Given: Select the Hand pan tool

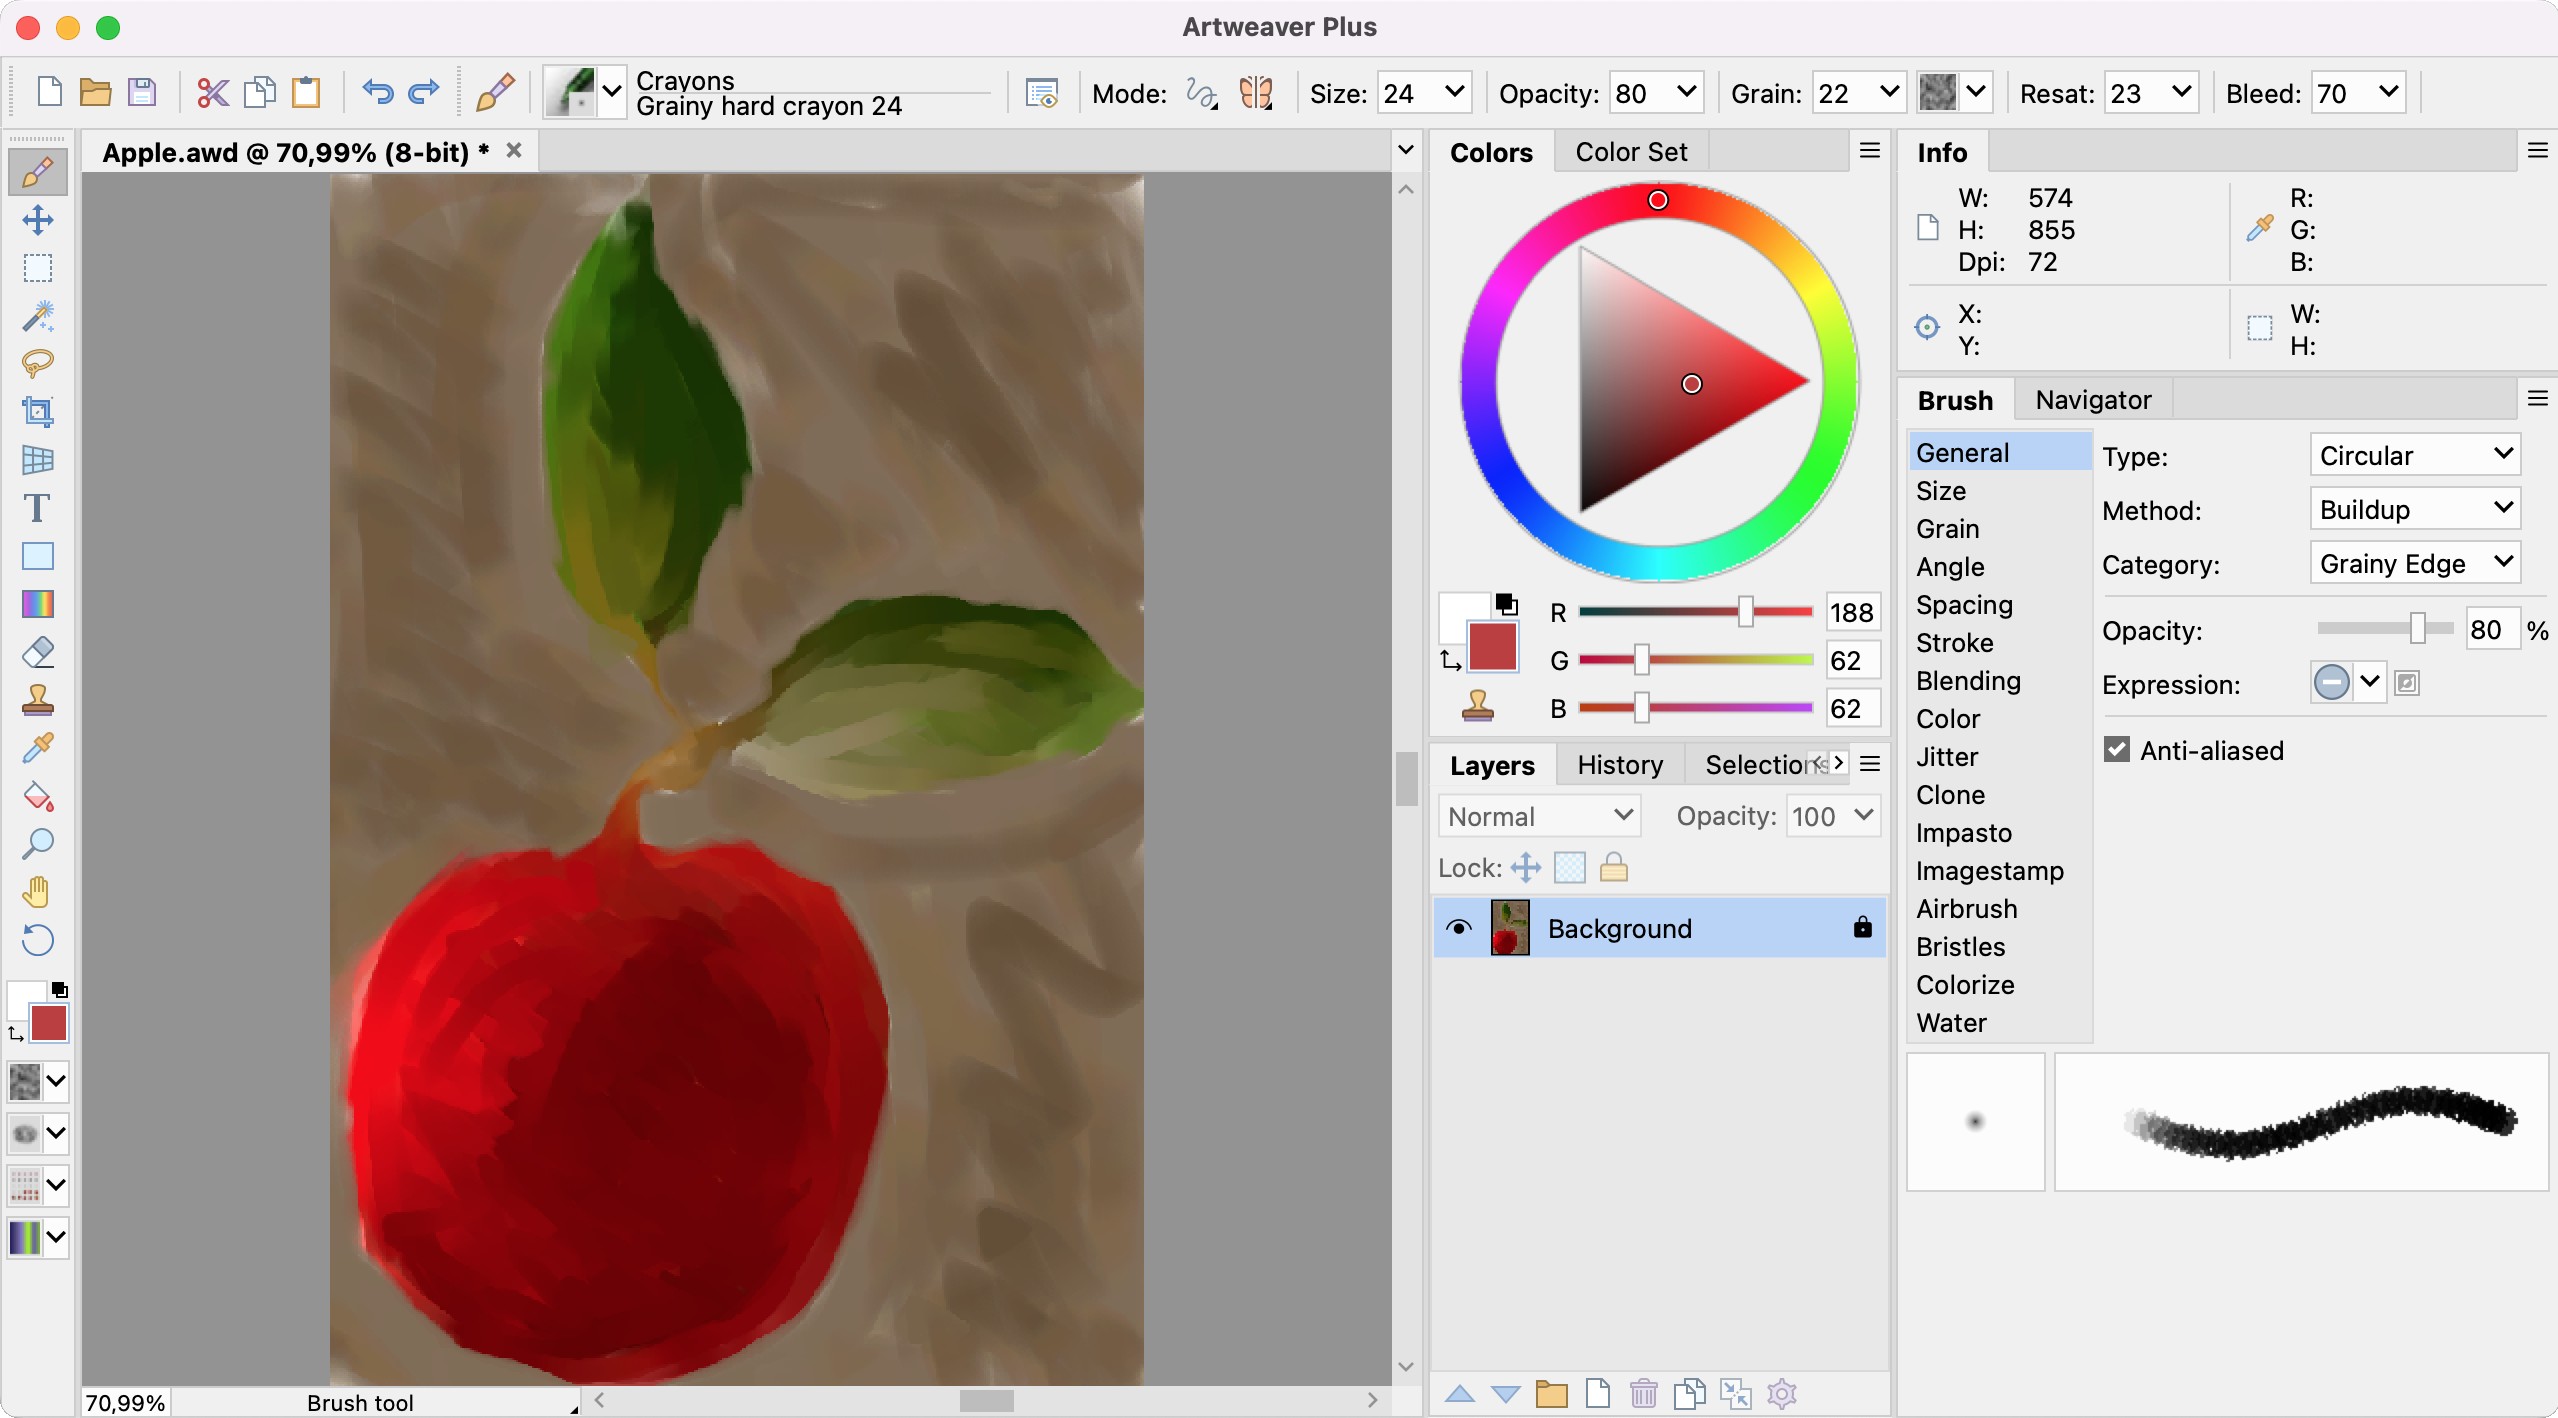Looking at the screenshot, I should (x=37, y=891).
